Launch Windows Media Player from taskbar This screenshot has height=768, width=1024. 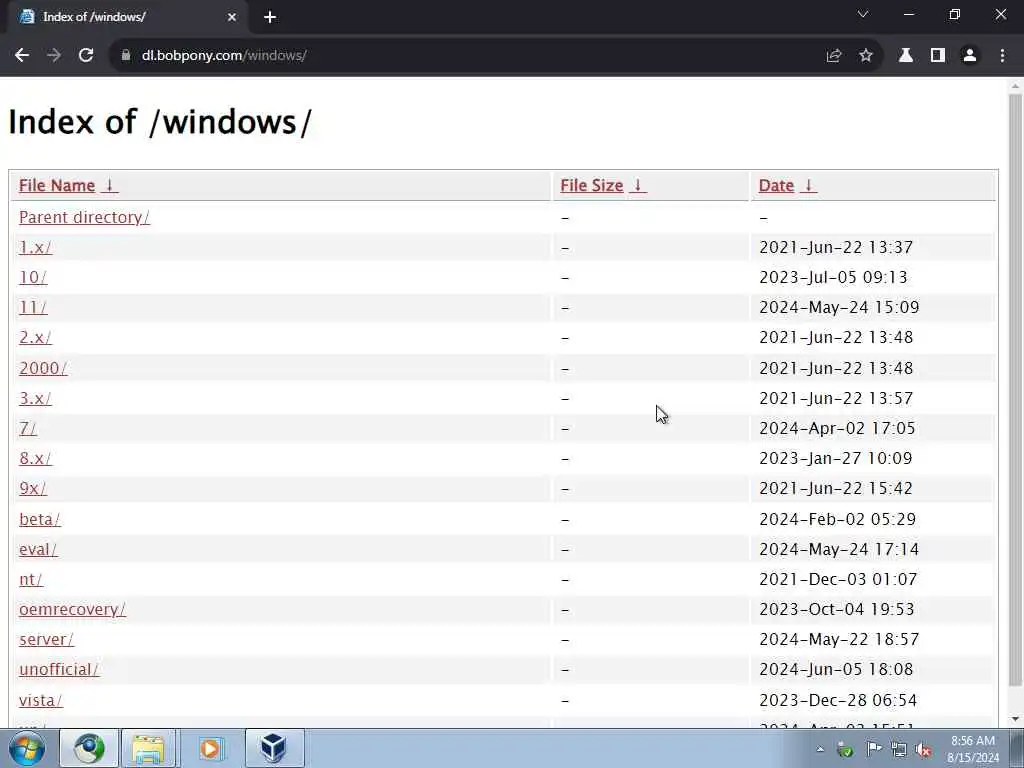(x=210, y=748)
